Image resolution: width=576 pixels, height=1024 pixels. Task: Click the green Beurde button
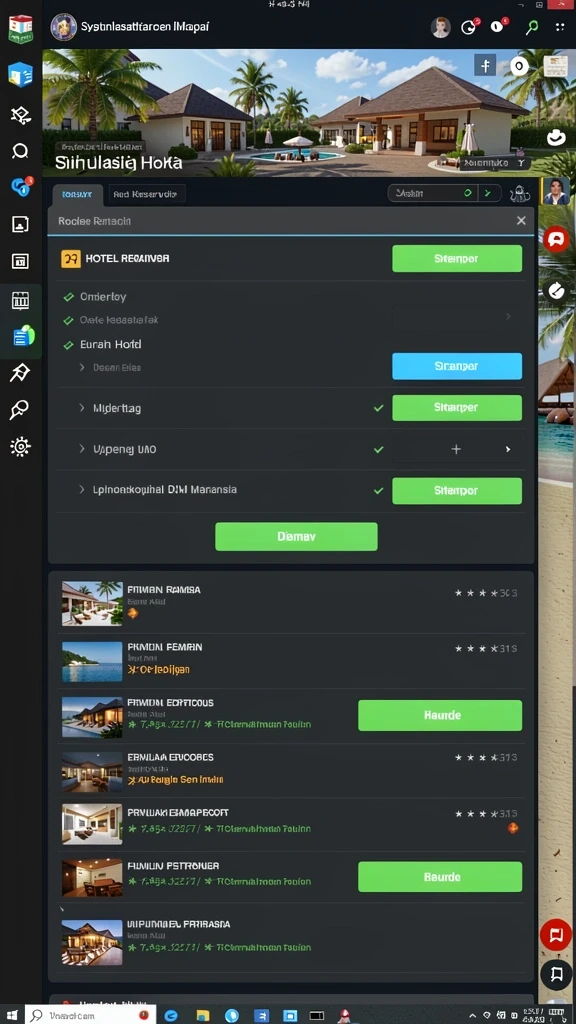(440, 877)
